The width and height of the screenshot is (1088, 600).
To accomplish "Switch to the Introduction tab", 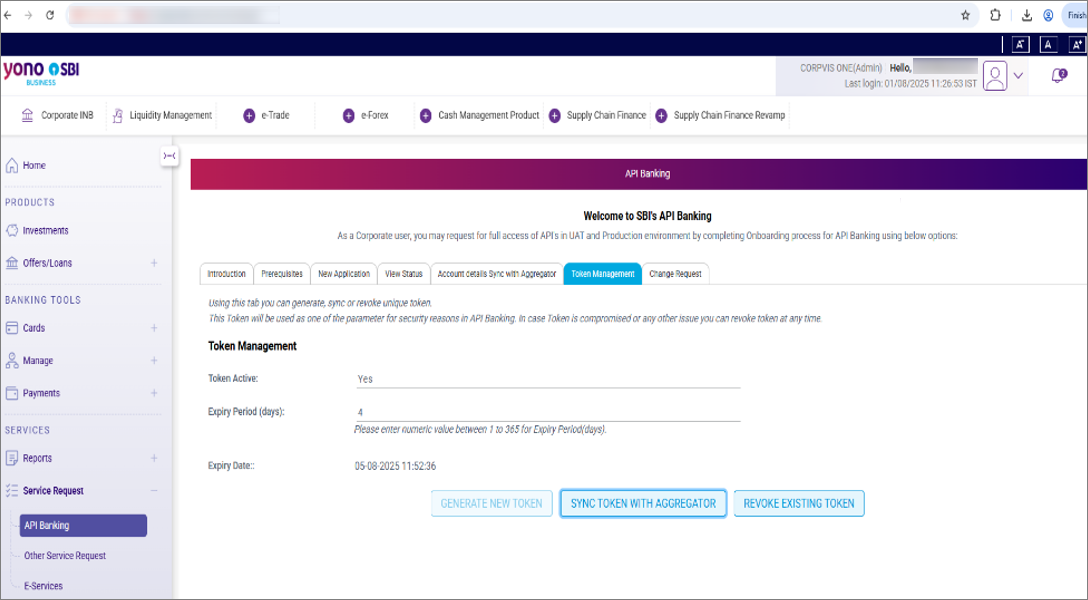I will point(226,274).
